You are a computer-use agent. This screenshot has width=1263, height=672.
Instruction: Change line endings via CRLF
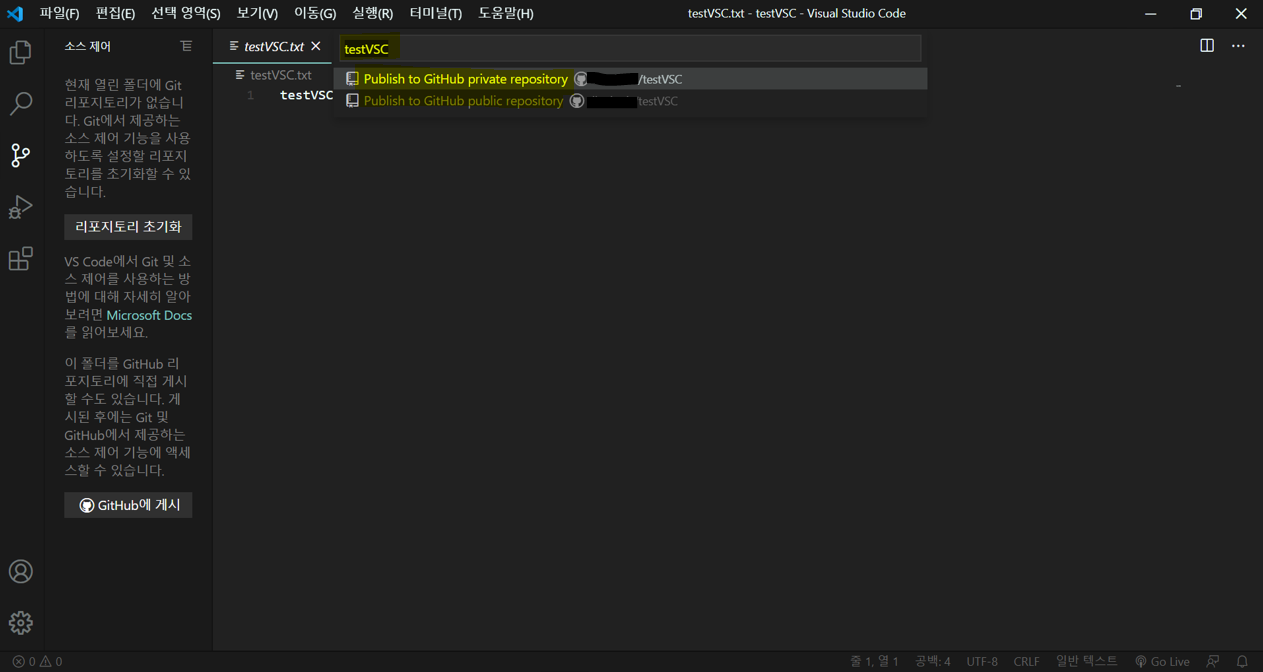tap(1026, 661)
